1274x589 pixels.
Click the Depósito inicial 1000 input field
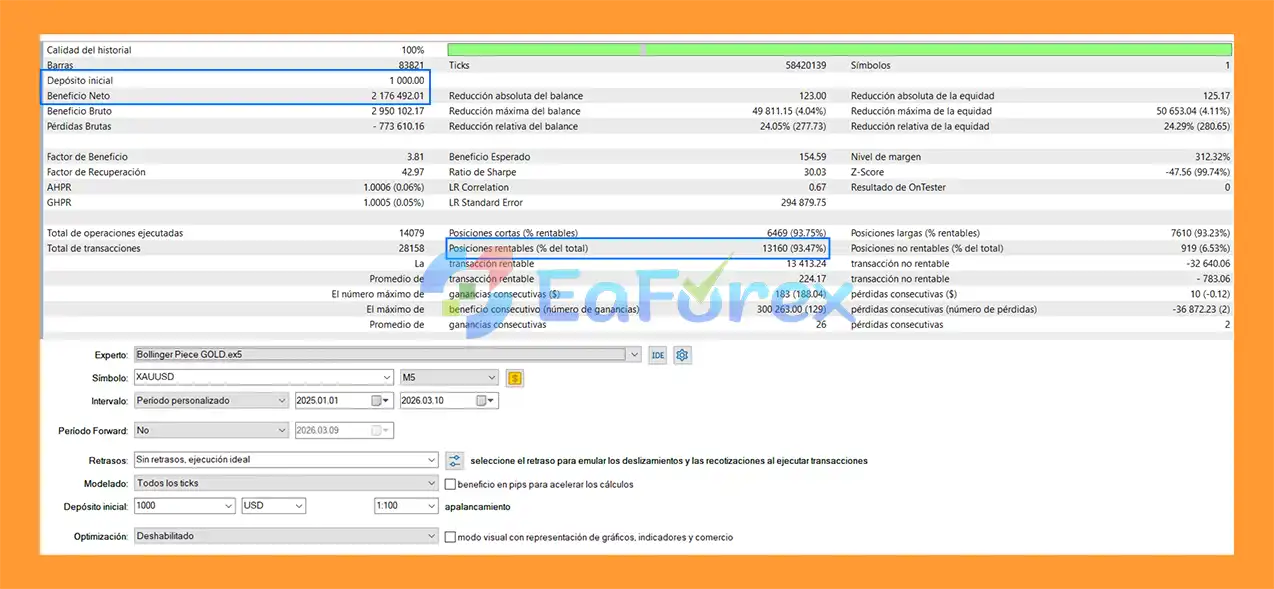coord(185,506)
